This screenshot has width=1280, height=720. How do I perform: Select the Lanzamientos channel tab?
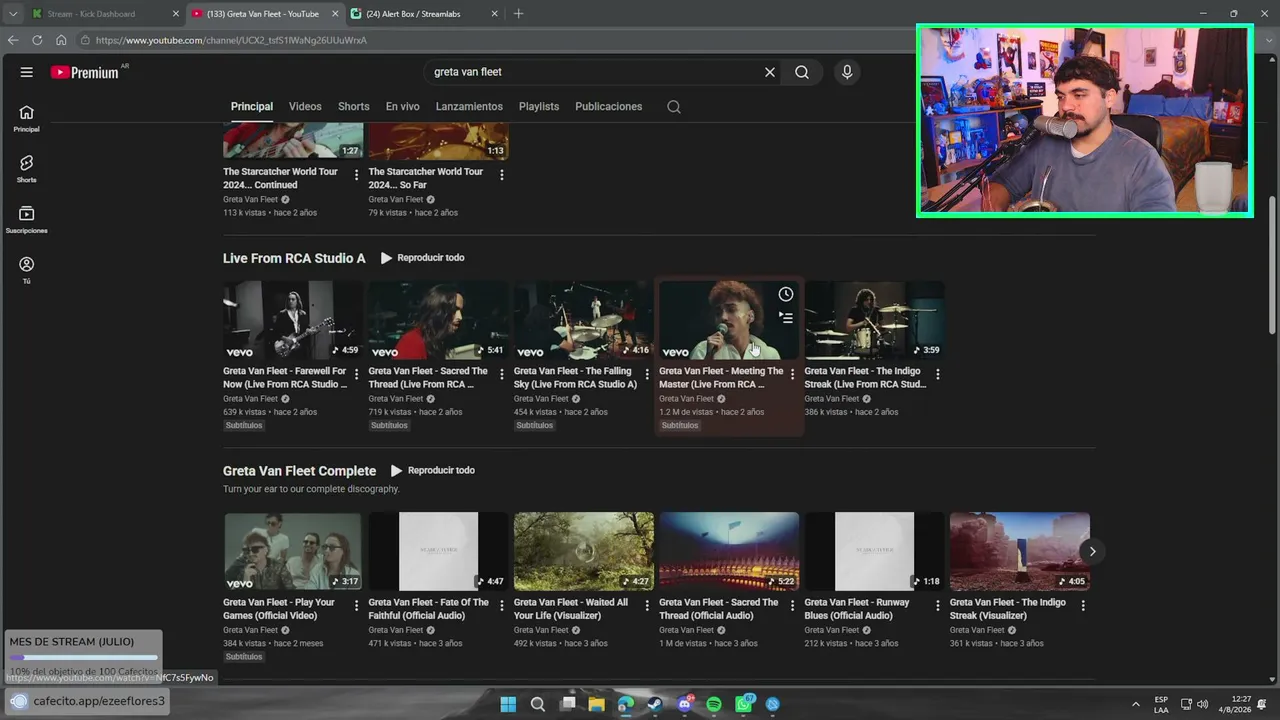[469, 107]
